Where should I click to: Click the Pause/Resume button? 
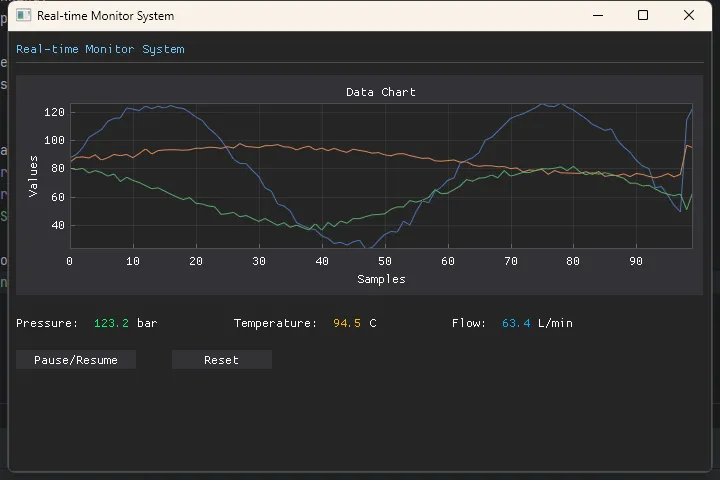[x=76, y=360]
